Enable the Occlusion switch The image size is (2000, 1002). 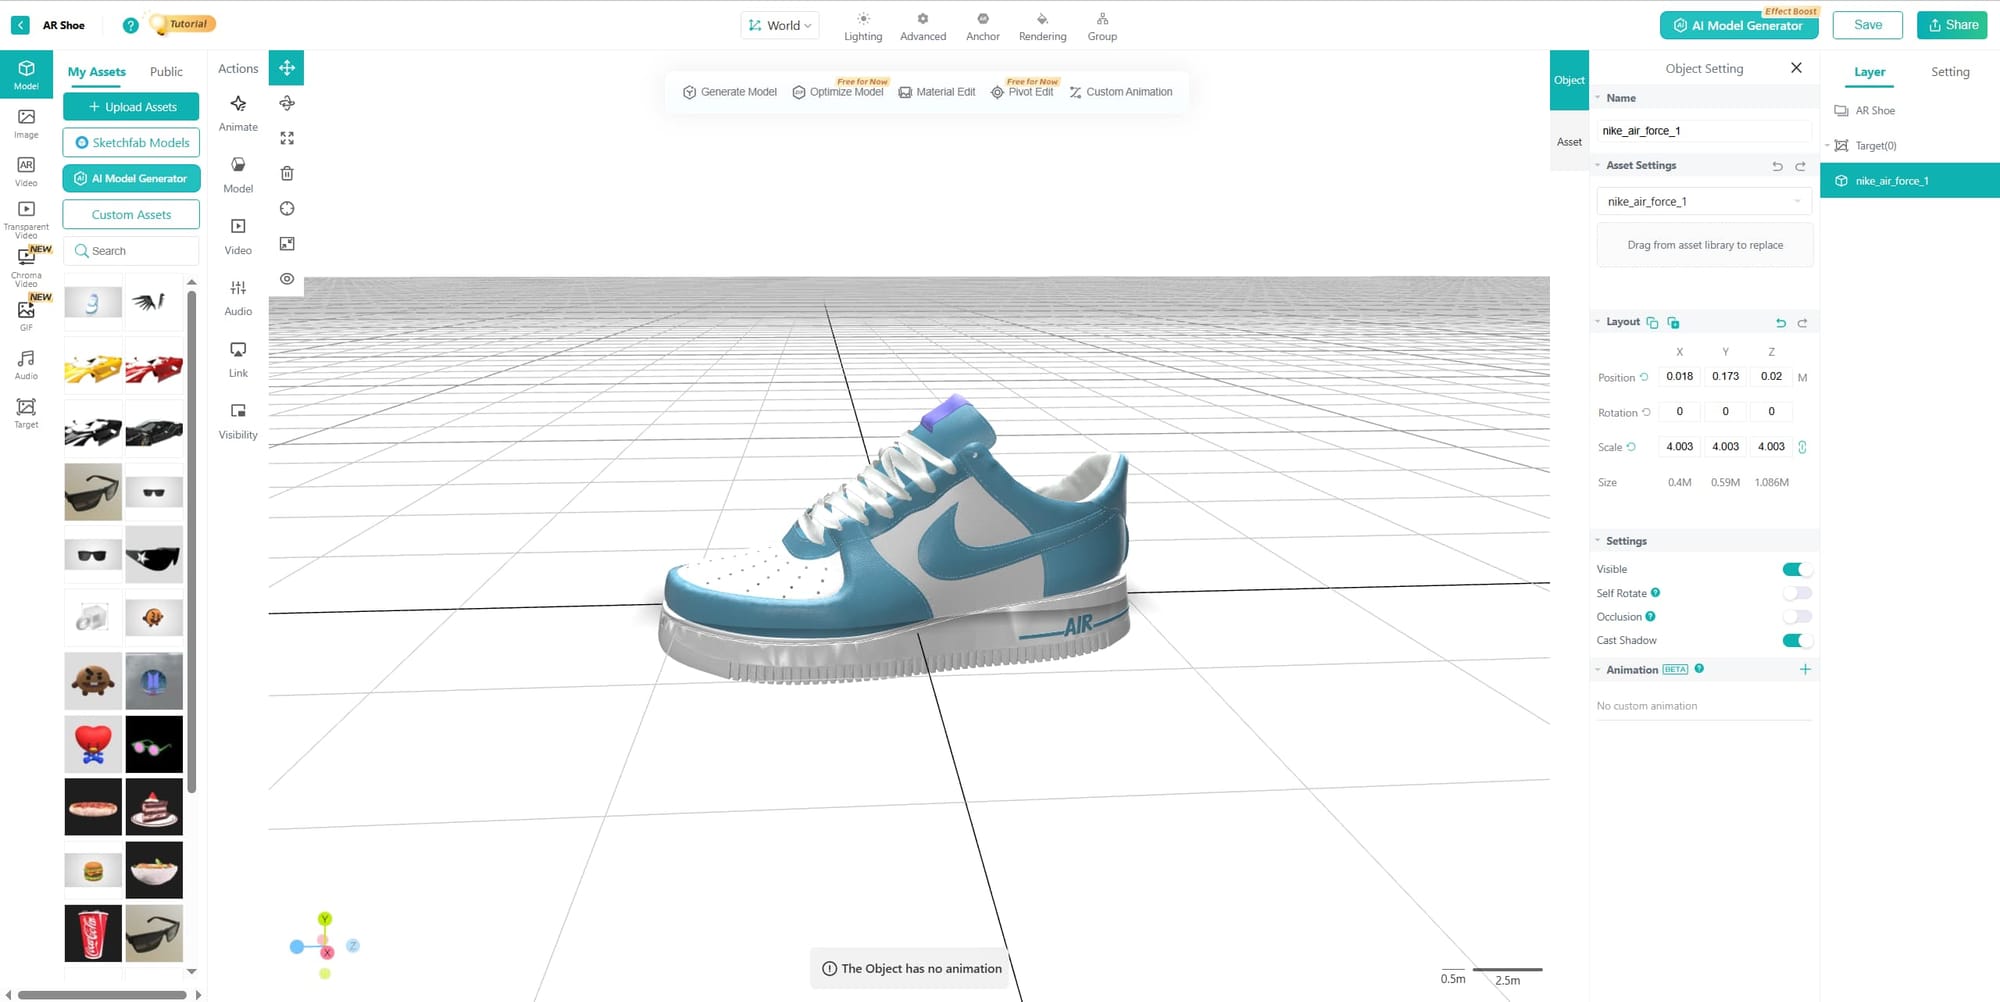tap(1797, 617)
